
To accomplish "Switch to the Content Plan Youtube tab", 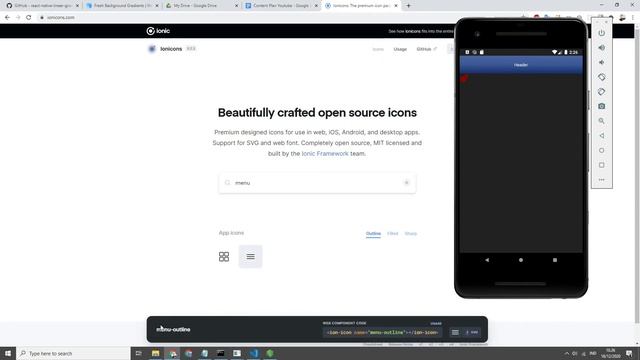I will [281, 6].
